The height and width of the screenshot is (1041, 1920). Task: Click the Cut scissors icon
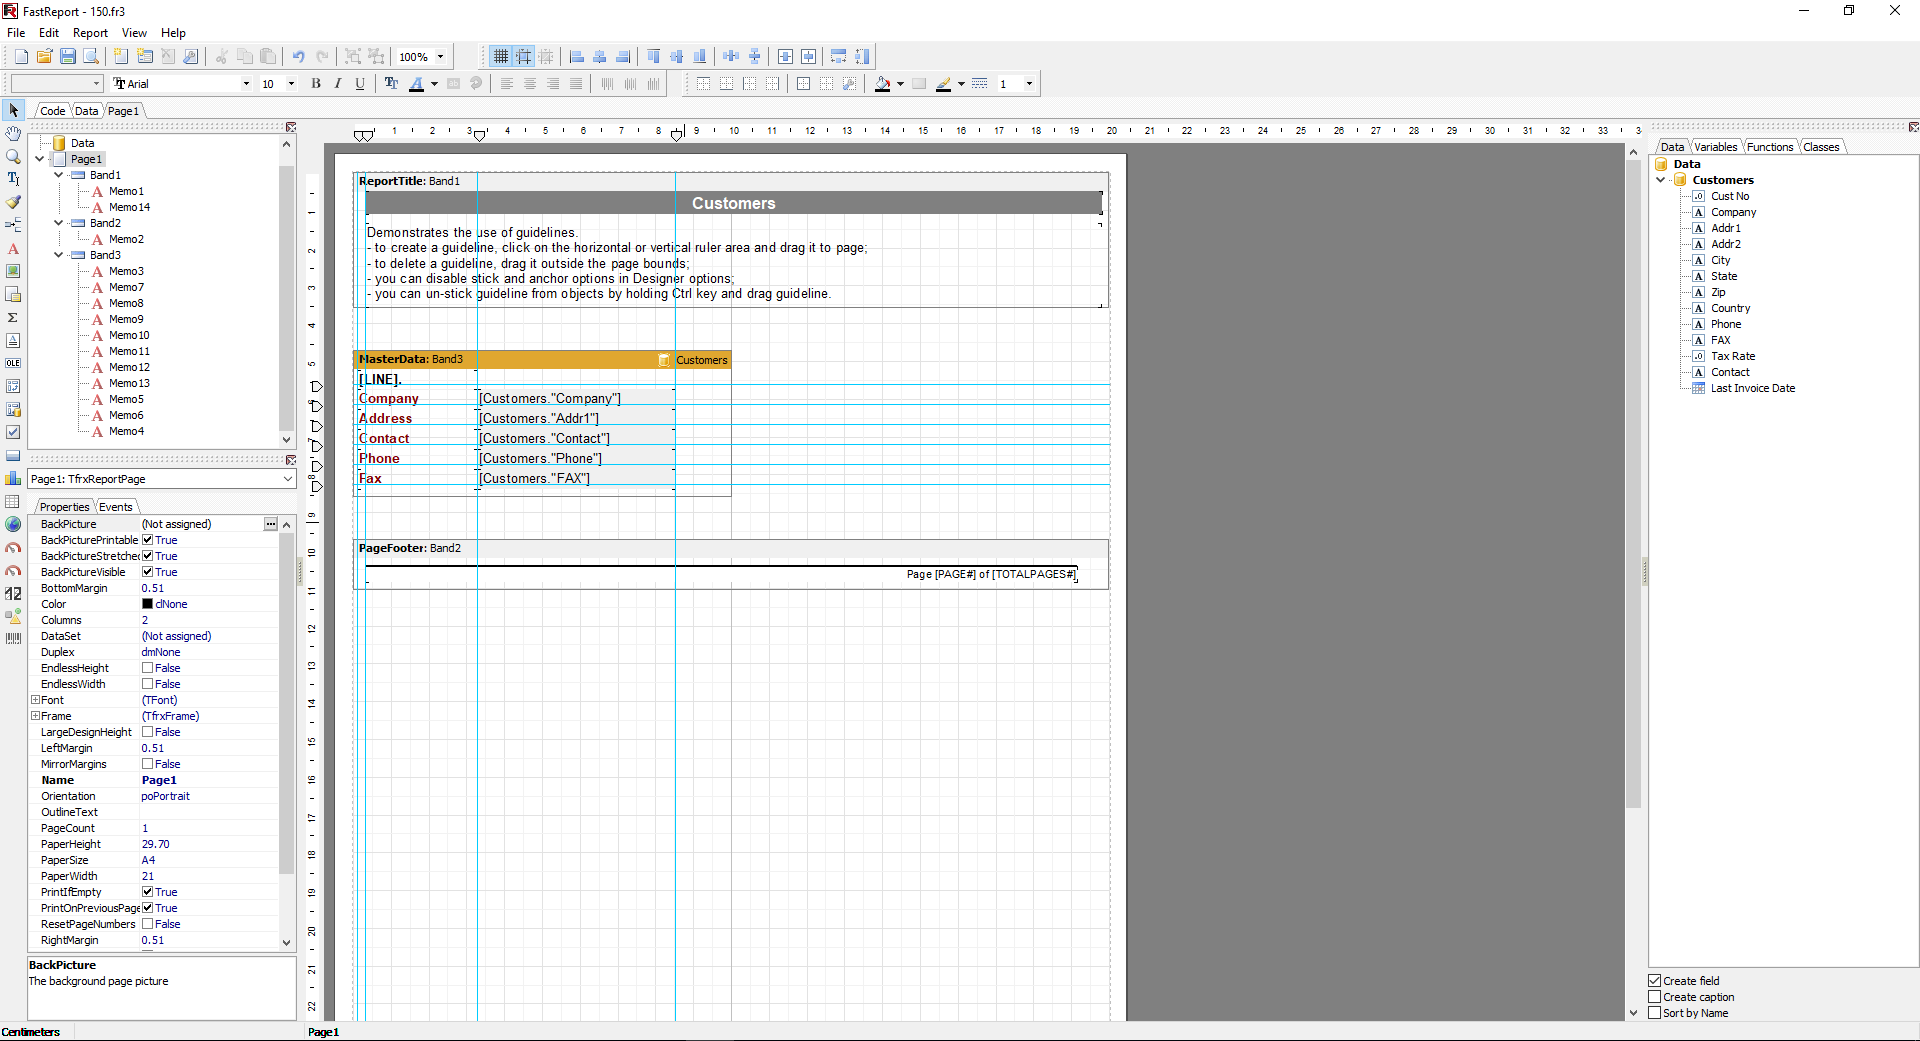point(221,57)
